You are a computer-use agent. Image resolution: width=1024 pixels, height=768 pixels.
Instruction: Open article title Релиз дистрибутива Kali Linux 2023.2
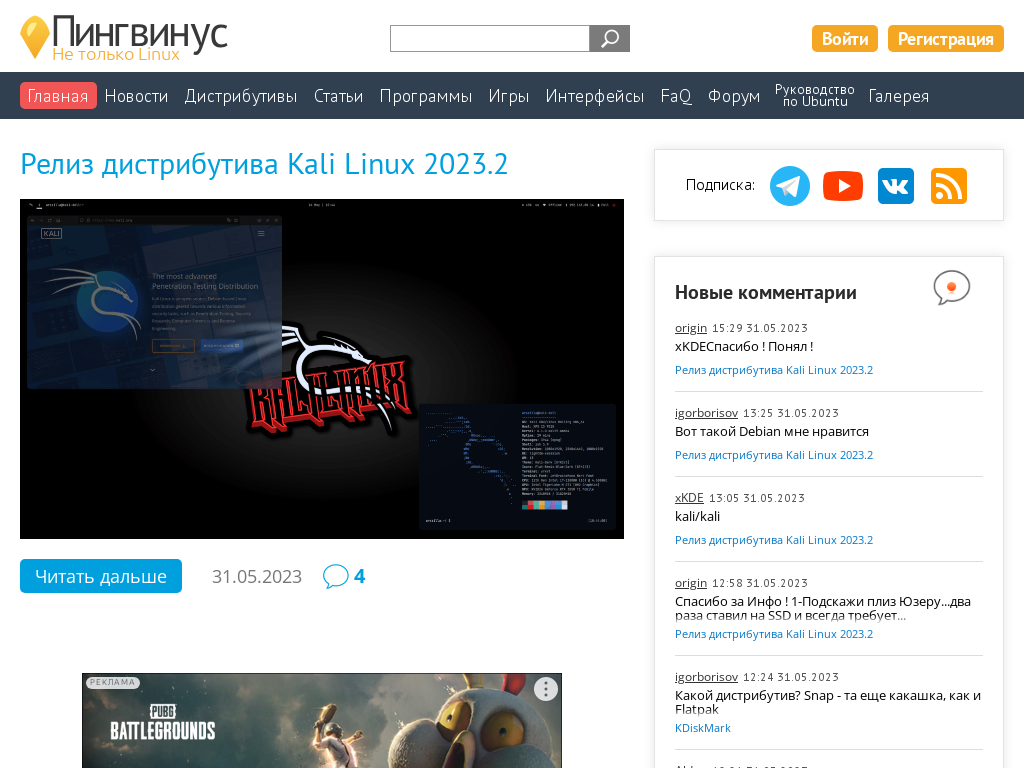click(x=264, y=164)
